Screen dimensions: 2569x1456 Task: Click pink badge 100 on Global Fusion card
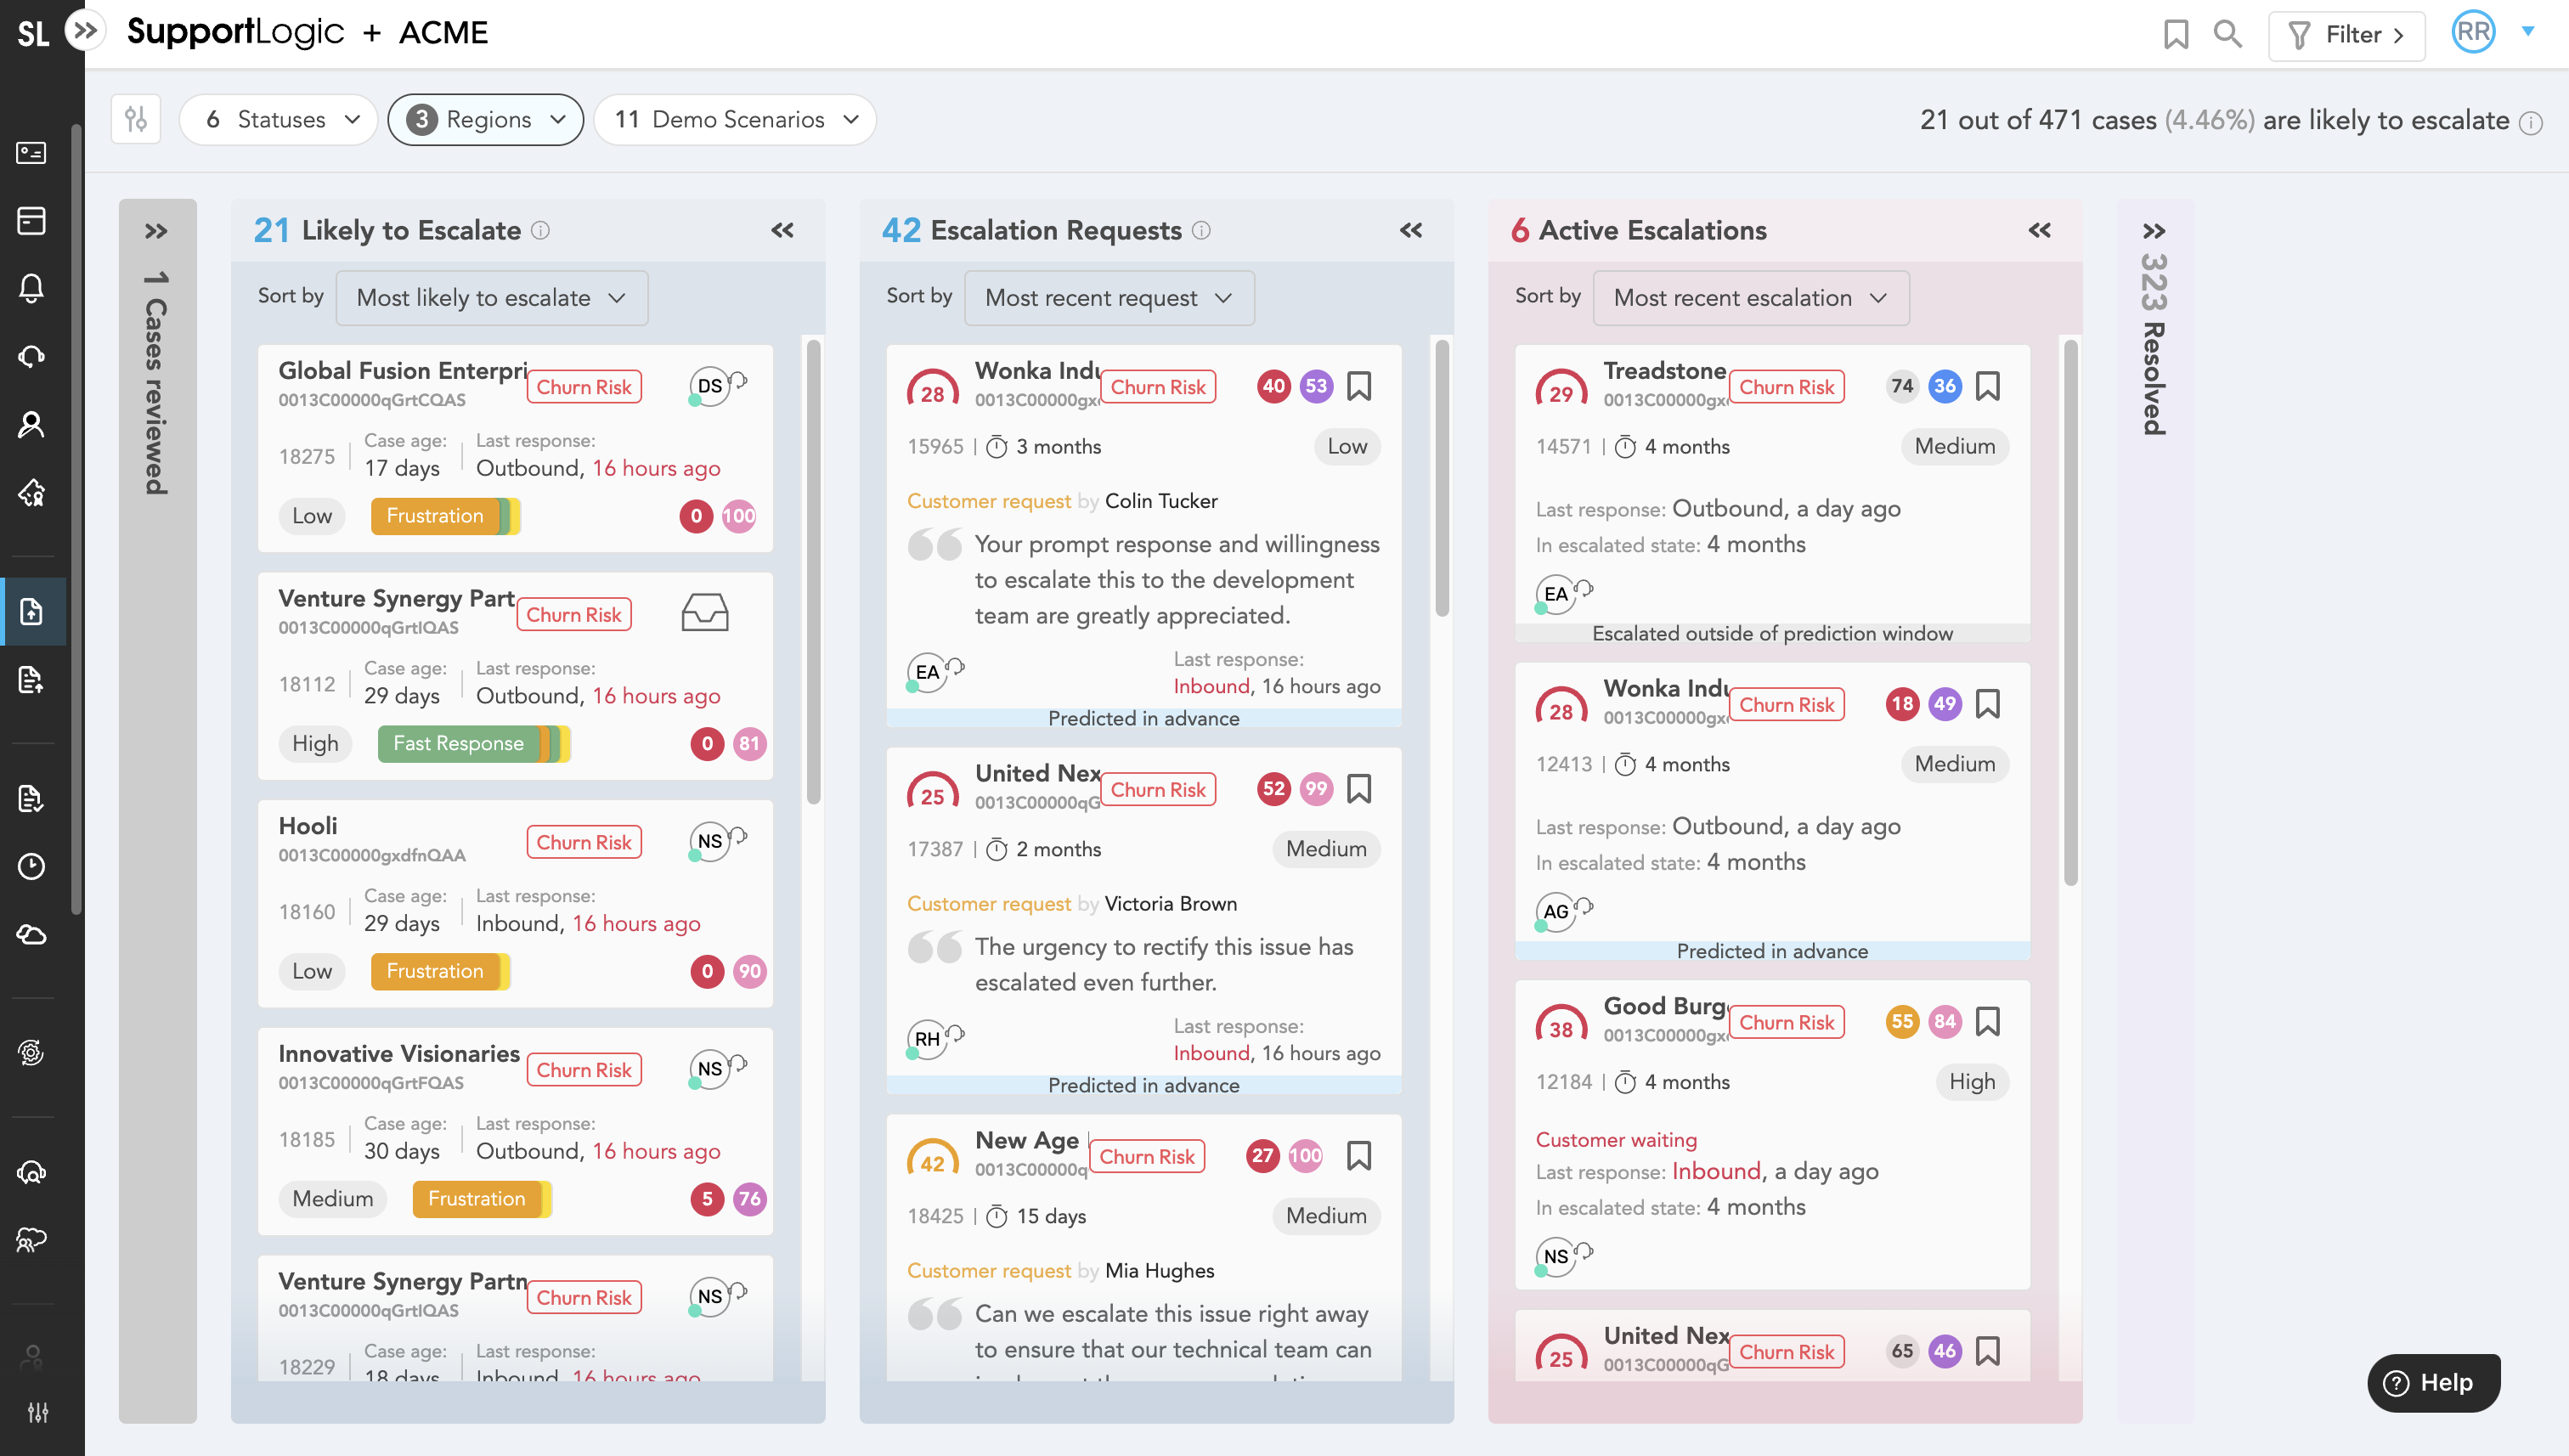[739, 516]
